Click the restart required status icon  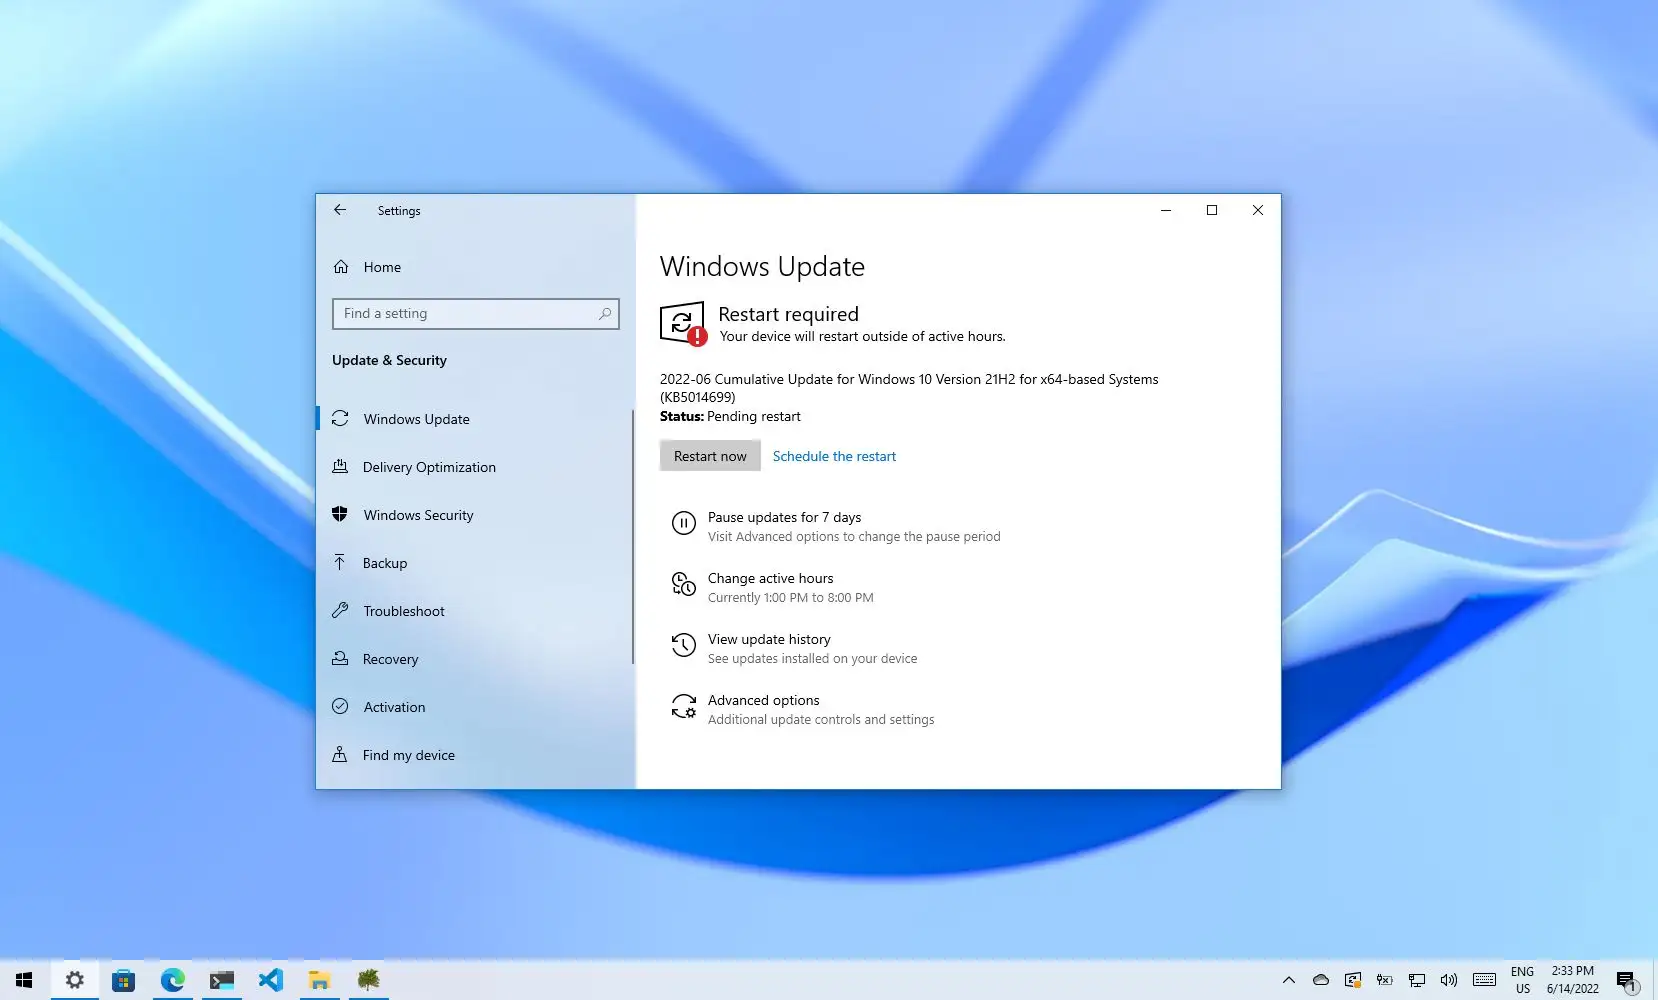click(x=683, y=324)
